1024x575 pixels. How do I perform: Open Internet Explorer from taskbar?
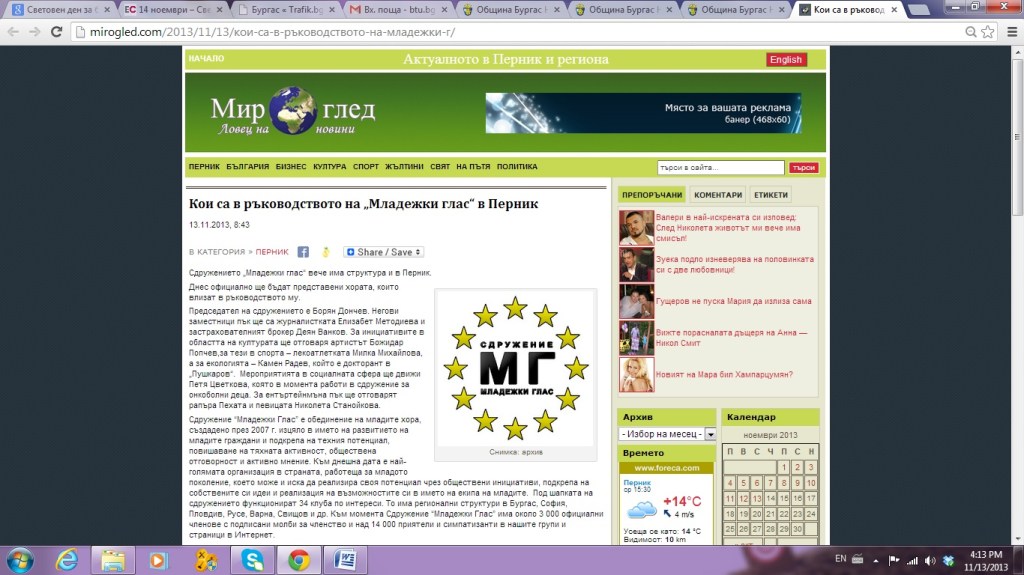[x=67, y=559]
